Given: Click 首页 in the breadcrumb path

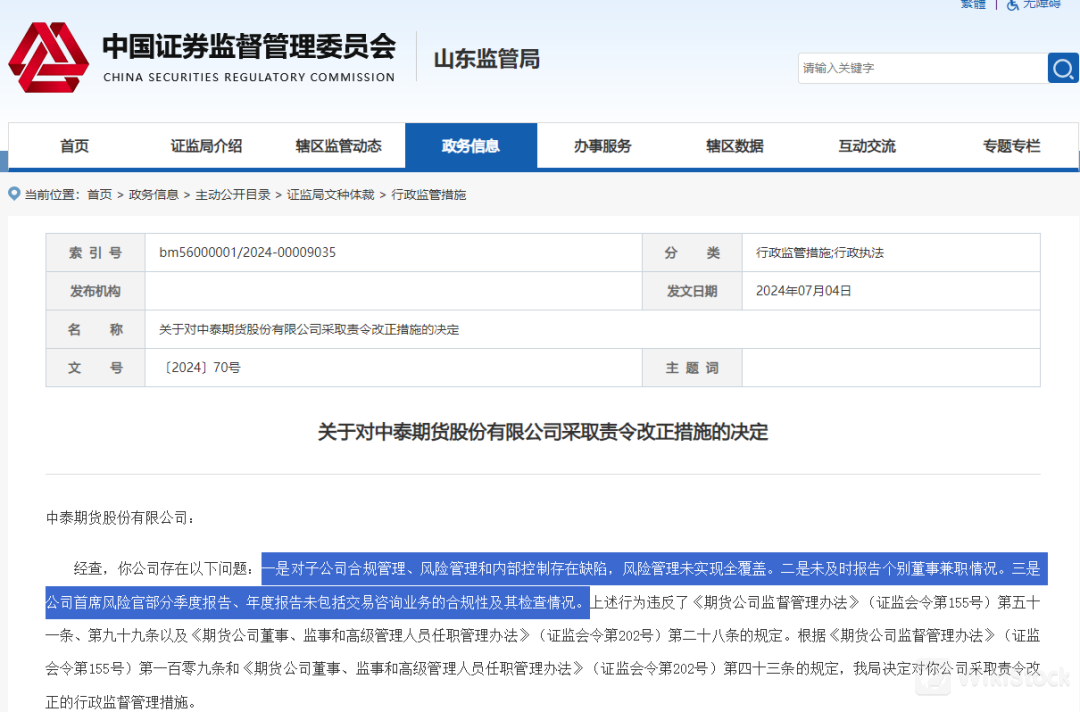Looking at the screenshot, I should (99, 195).
